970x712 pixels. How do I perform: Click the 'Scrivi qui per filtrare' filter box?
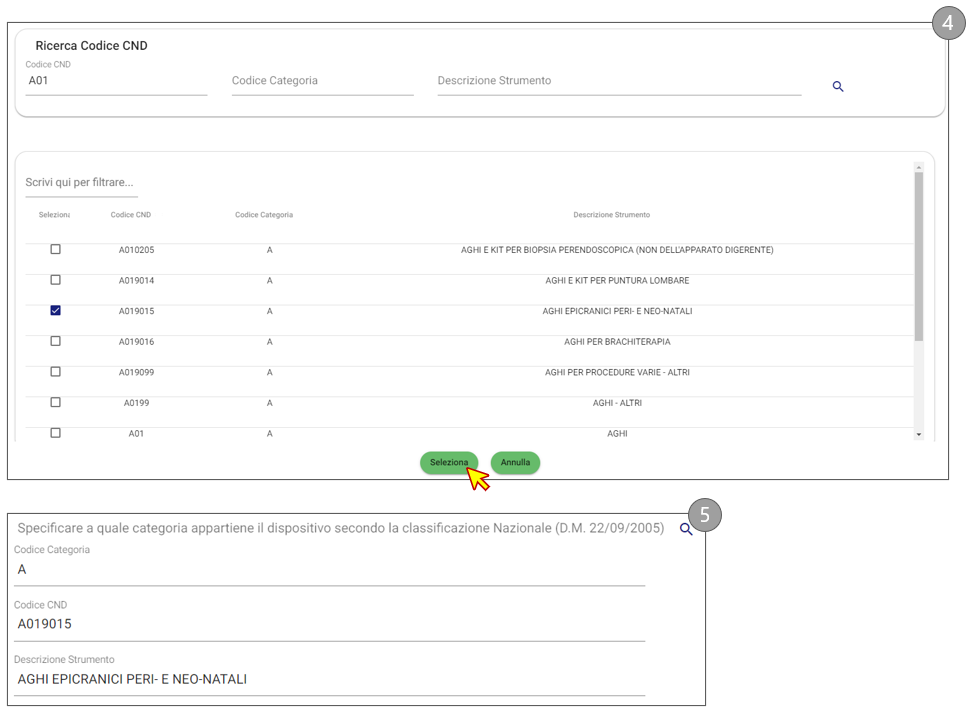click(81, 183)
